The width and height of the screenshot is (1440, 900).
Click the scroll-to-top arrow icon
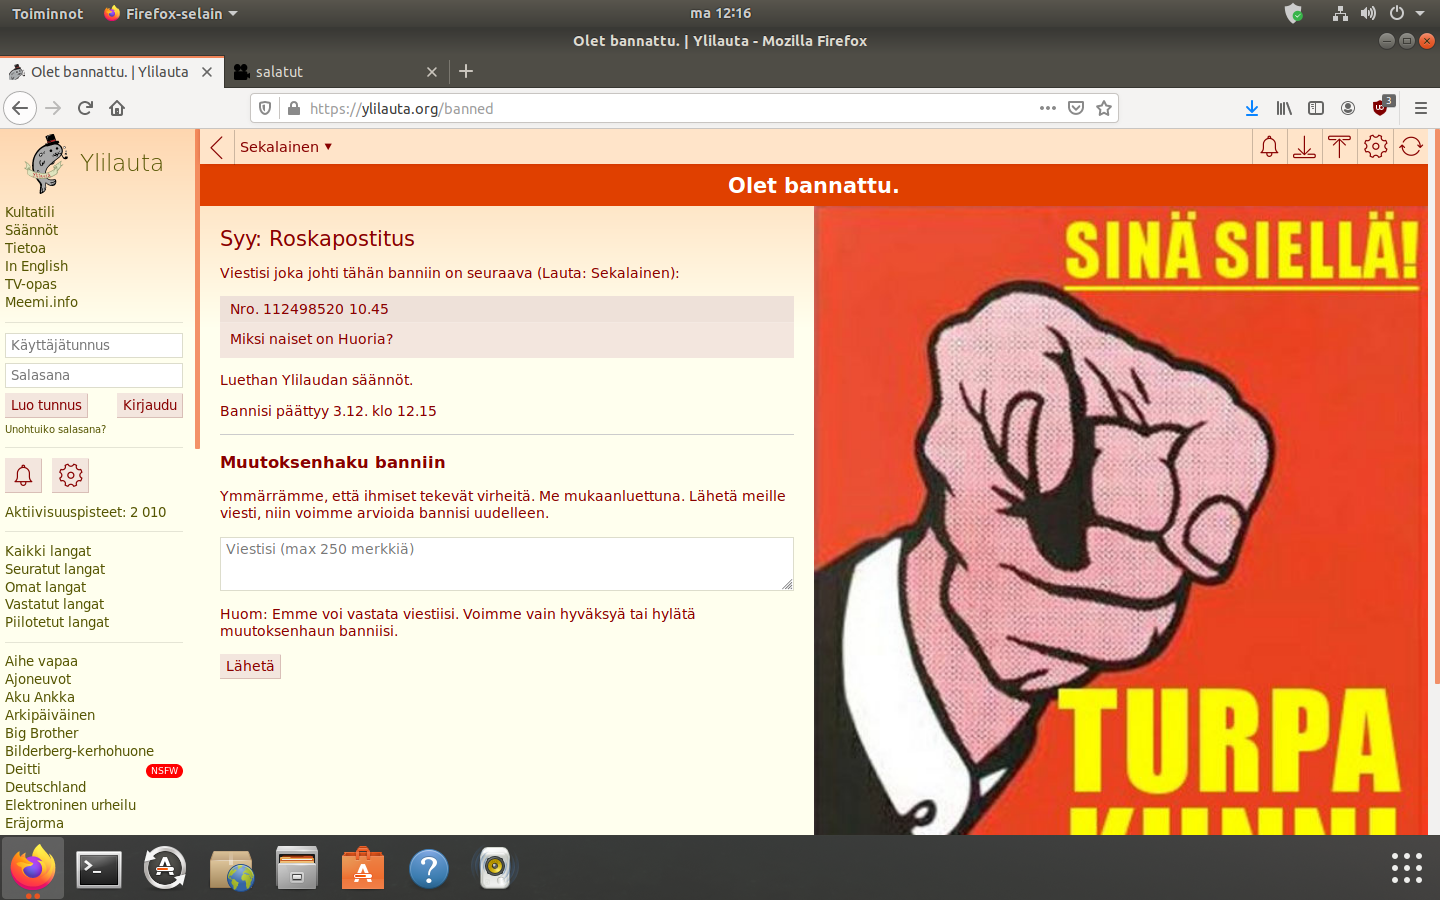click(x=1339, y=147)
